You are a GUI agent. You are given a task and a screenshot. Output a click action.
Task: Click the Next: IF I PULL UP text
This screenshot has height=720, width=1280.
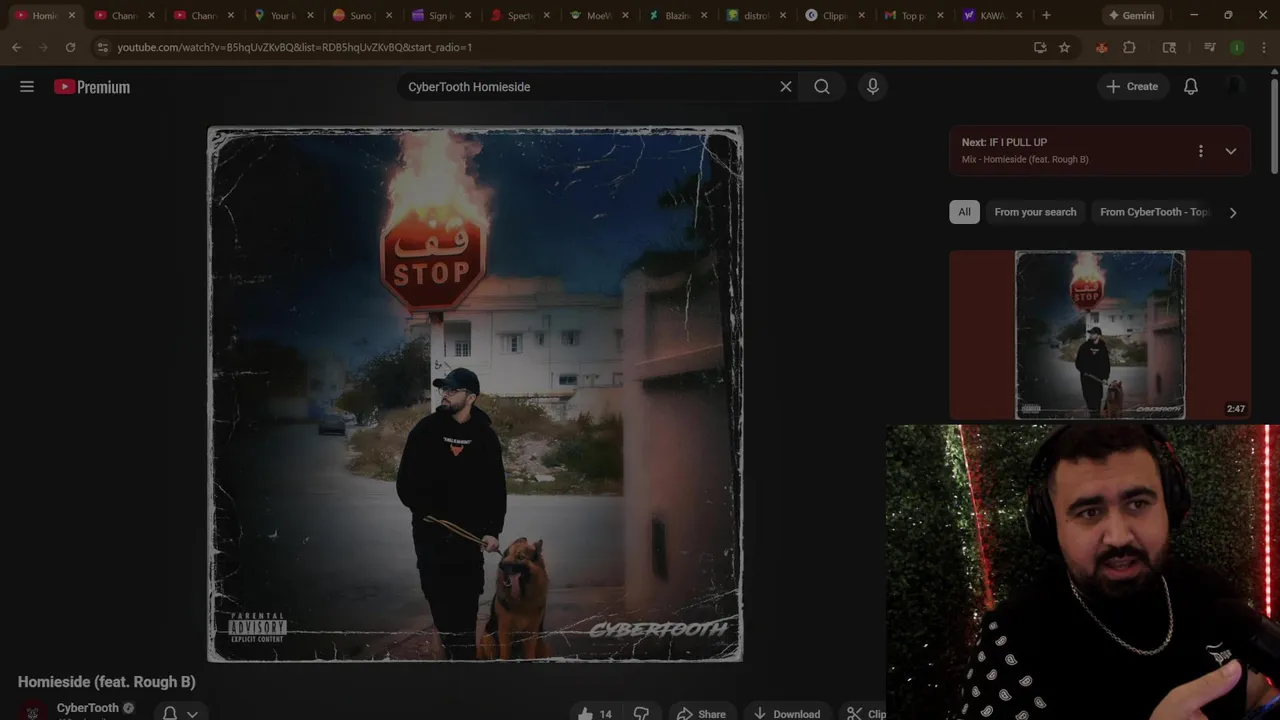(1004, 142)
